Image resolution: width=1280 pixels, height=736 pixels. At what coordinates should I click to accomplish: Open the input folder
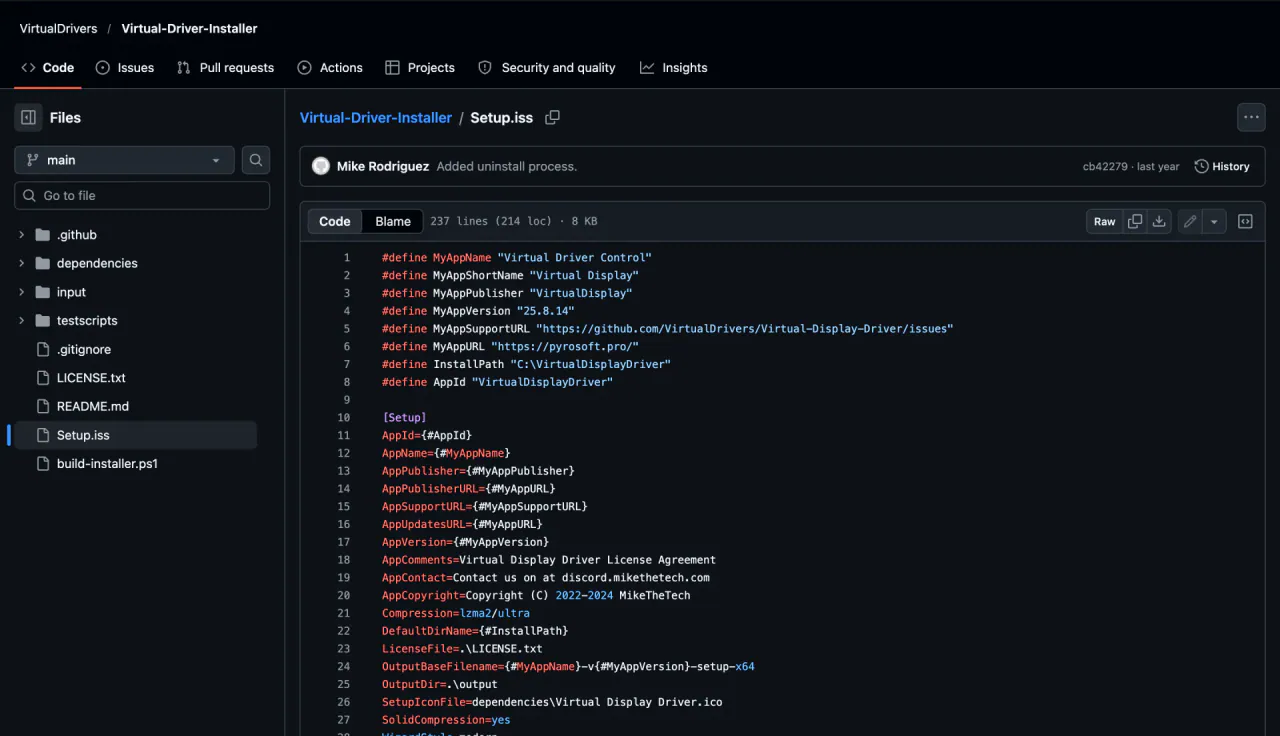[x=71, y=292]
